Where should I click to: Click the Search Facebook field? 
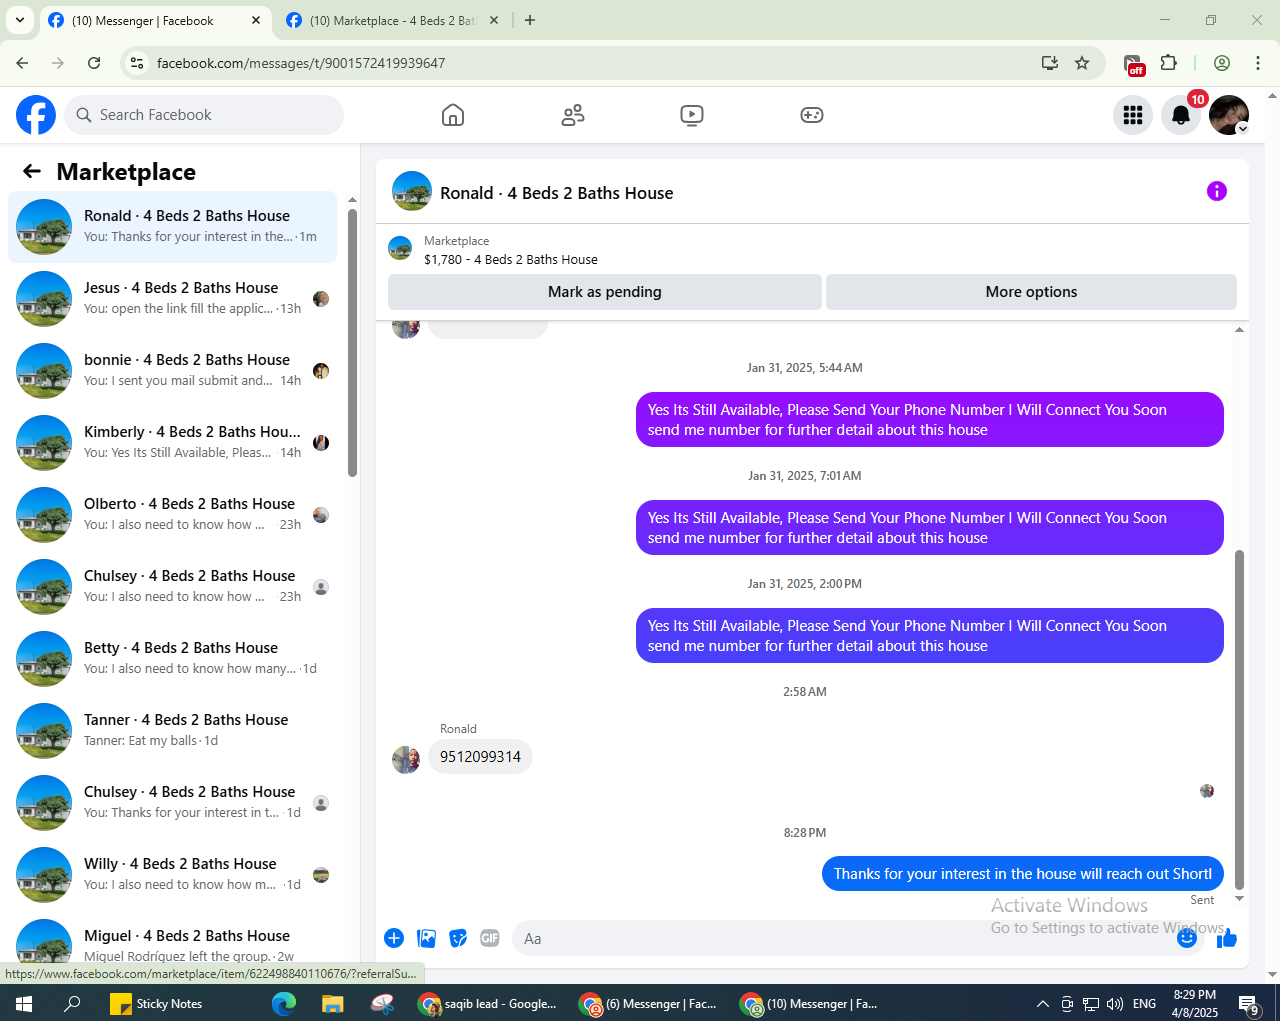point(204,115)
